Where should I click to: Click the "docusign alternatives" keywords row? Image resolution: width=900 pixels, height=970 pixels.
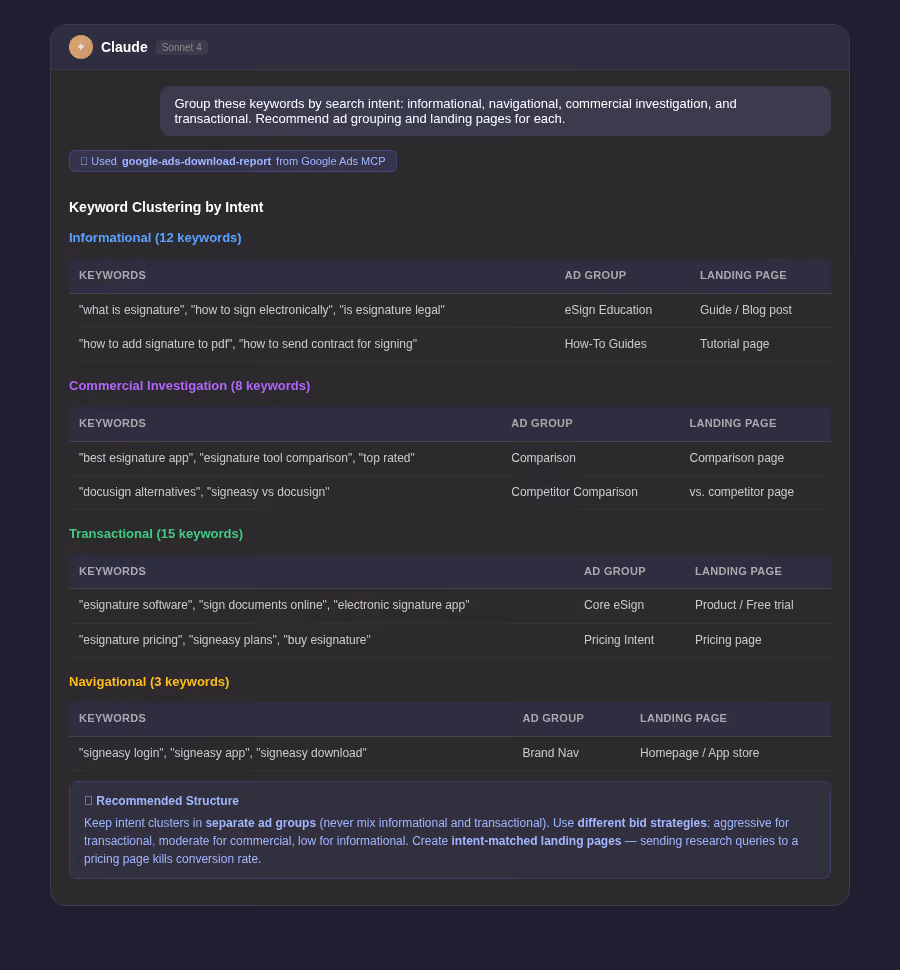pyautogui.click(x=450, y=492)
